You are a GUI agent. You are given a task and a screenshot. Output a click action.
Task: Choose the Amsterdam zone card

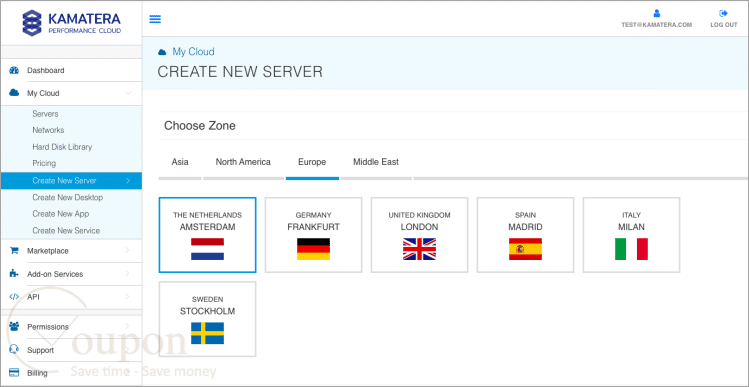pyautogui.click(x=207, y=235)
